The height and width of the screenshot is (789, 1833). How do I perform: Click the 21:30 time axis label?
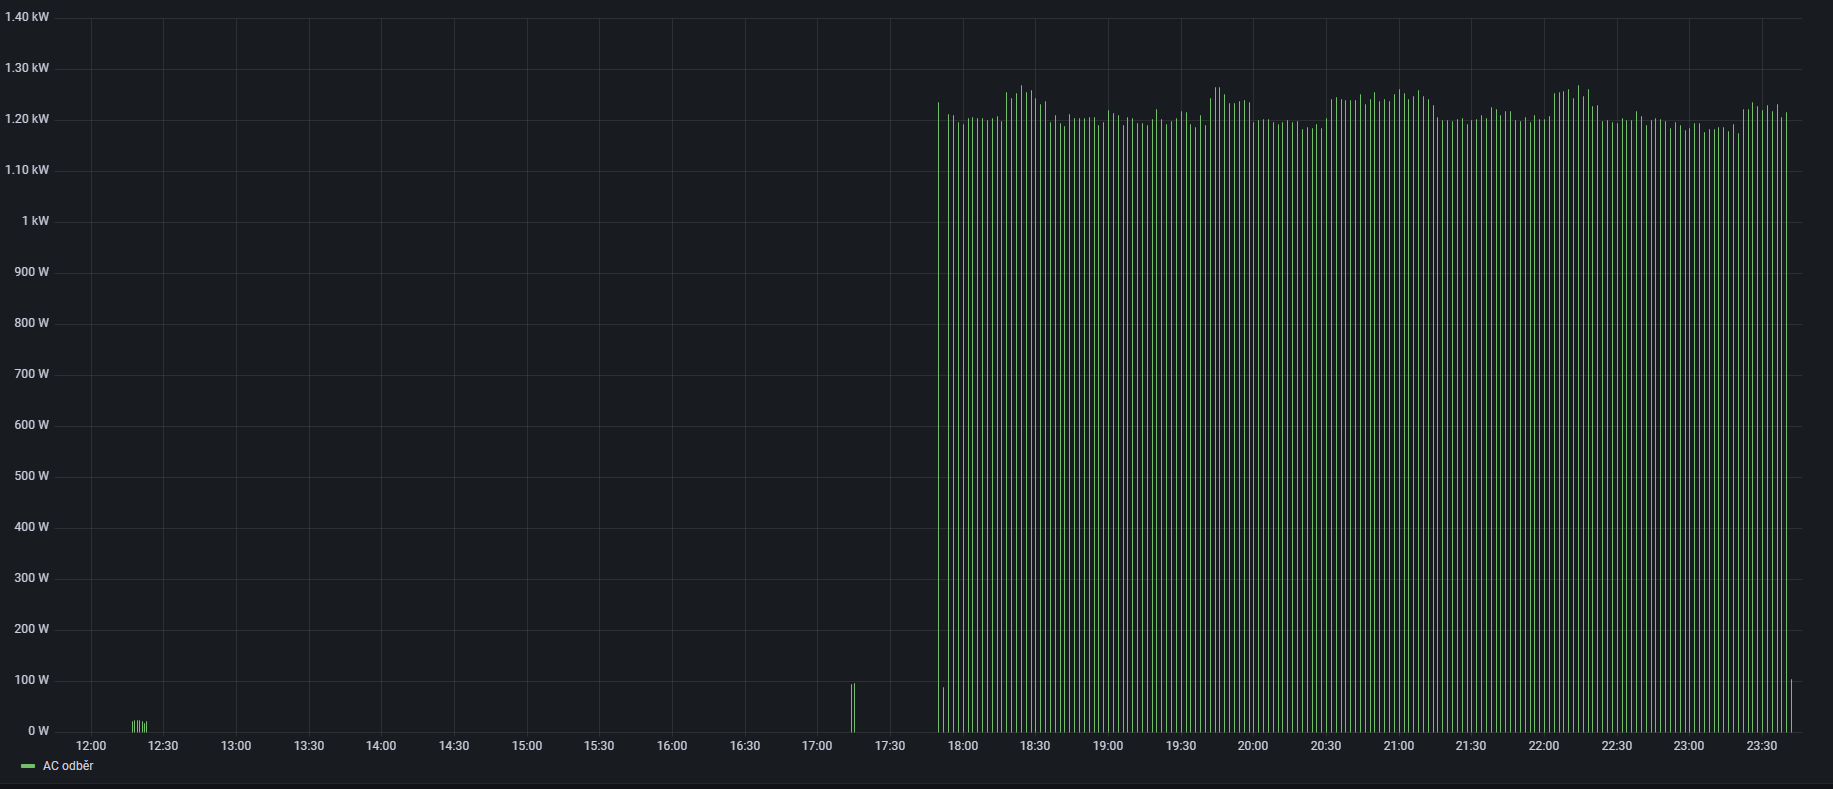(x=1471, y=746)
